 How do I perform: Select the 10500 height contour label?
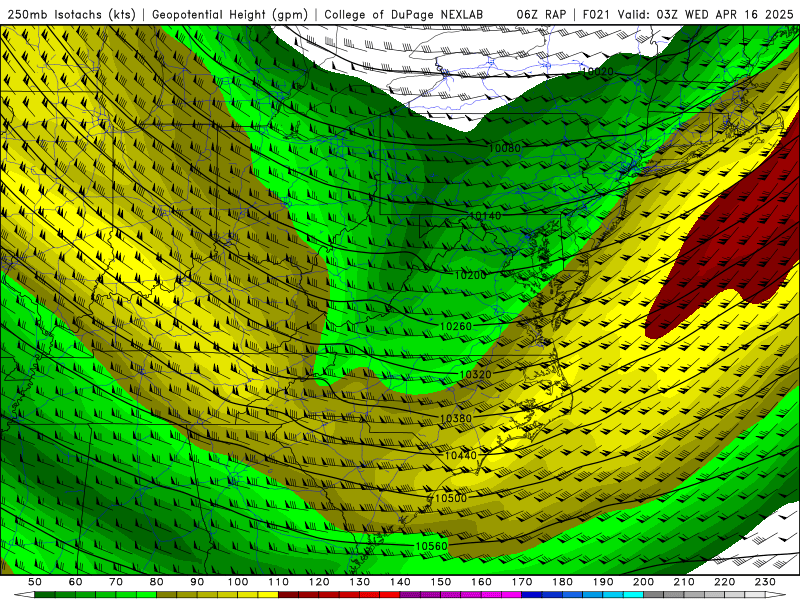click(451, 498)
